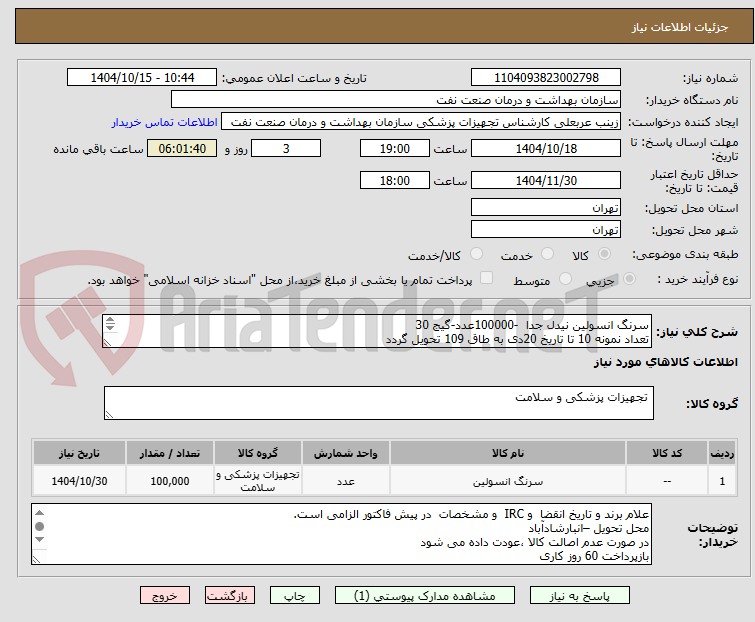This screenshot has height=622, width=755.
Task: Click the نام کالا column header
Action: (x=508, y=453)
